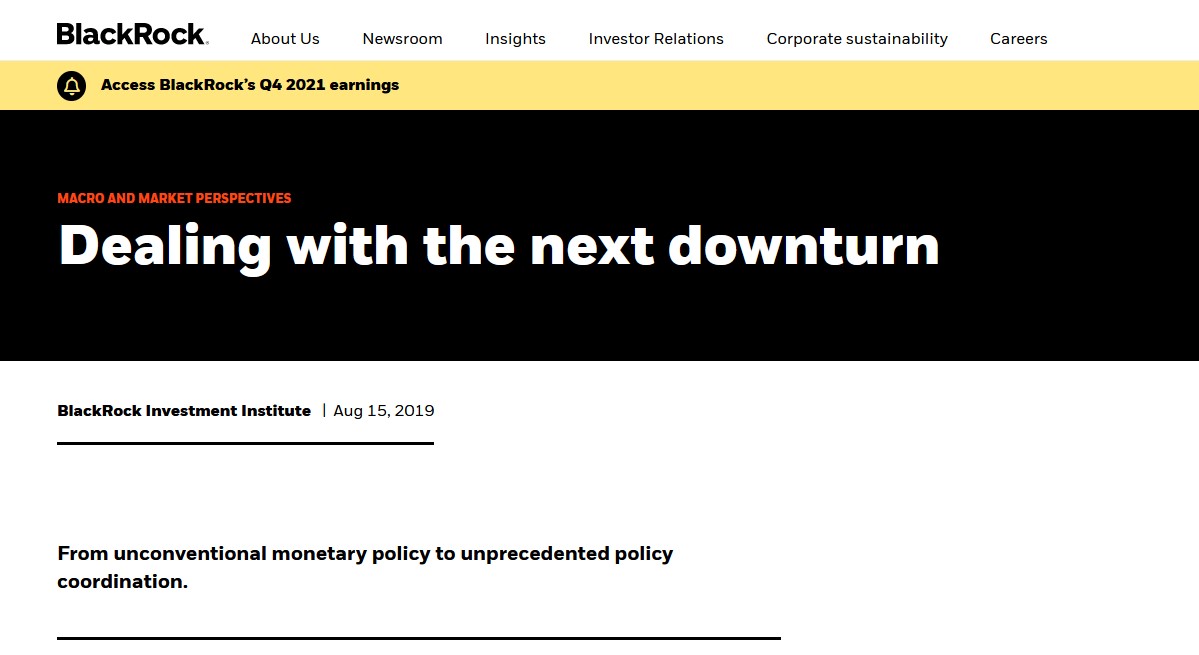Click the yellow announcement bar's empty area
The height and width of the screenshot is (655, 1199).
pos(800,86)
